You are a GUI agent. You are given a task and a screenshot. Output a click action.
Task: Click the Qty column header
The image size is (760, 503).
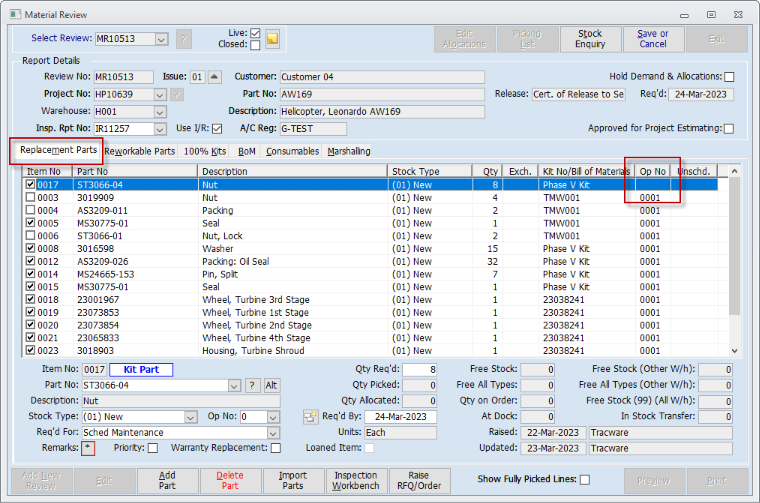[487, 172]
